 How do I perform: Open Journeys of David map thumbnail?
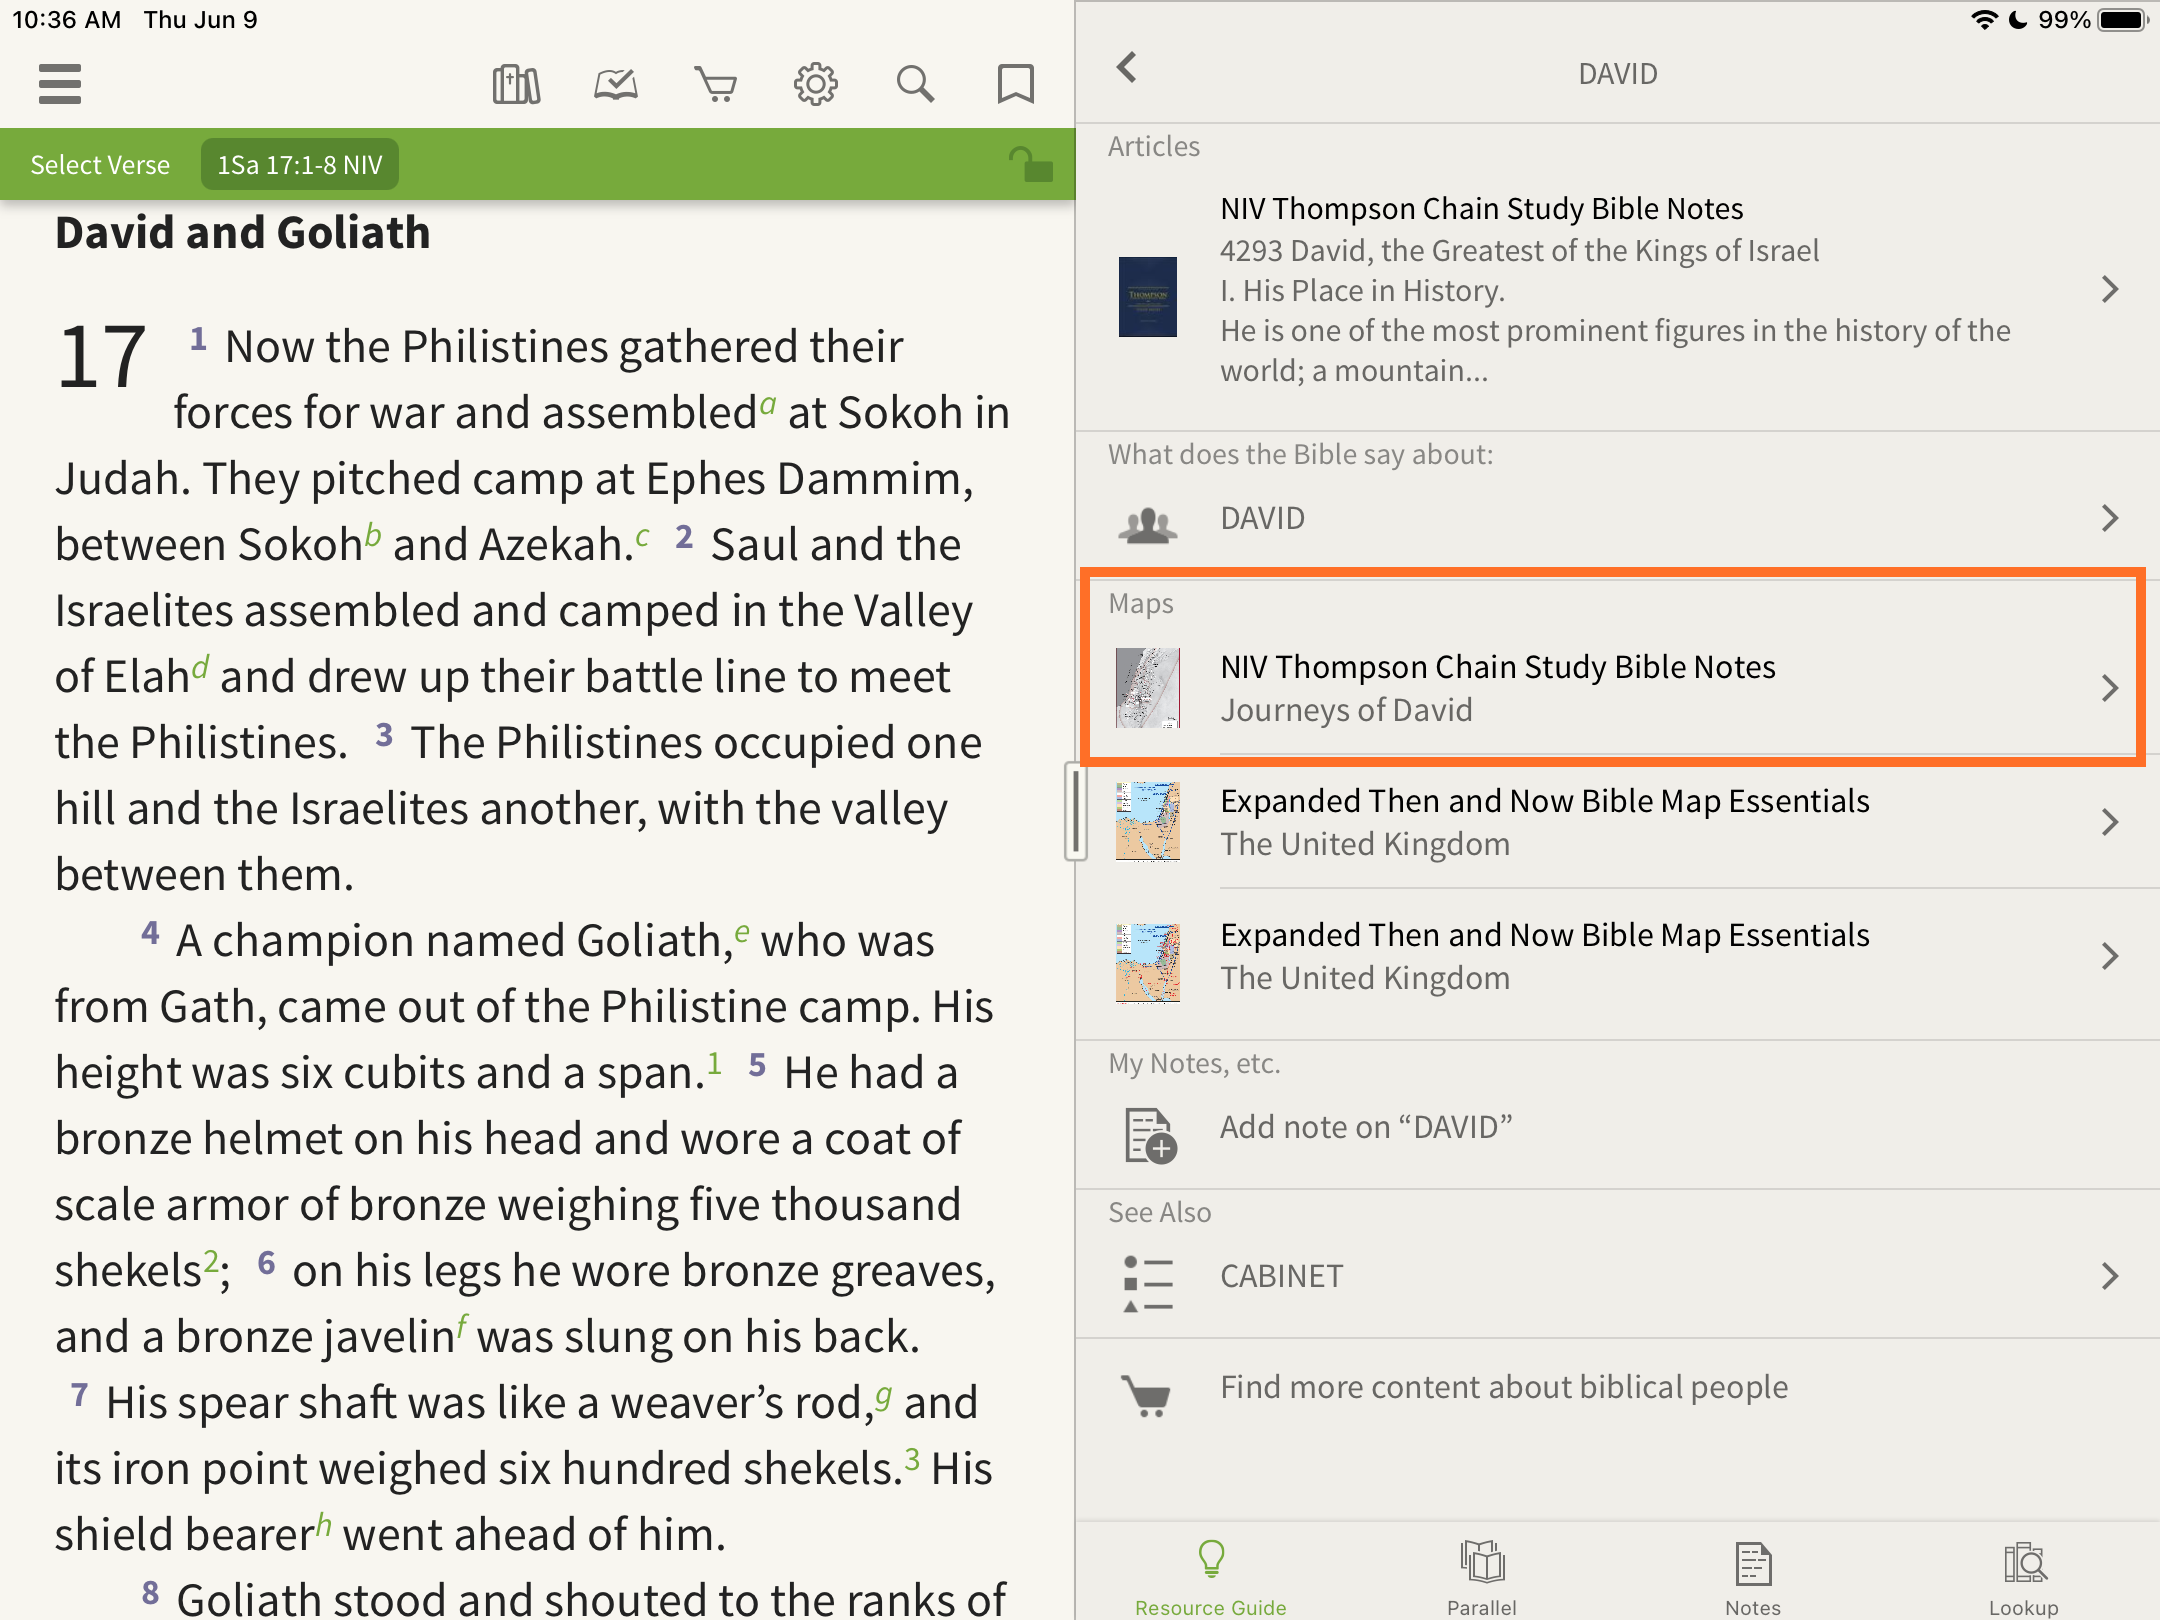[x=1148, y=688]
